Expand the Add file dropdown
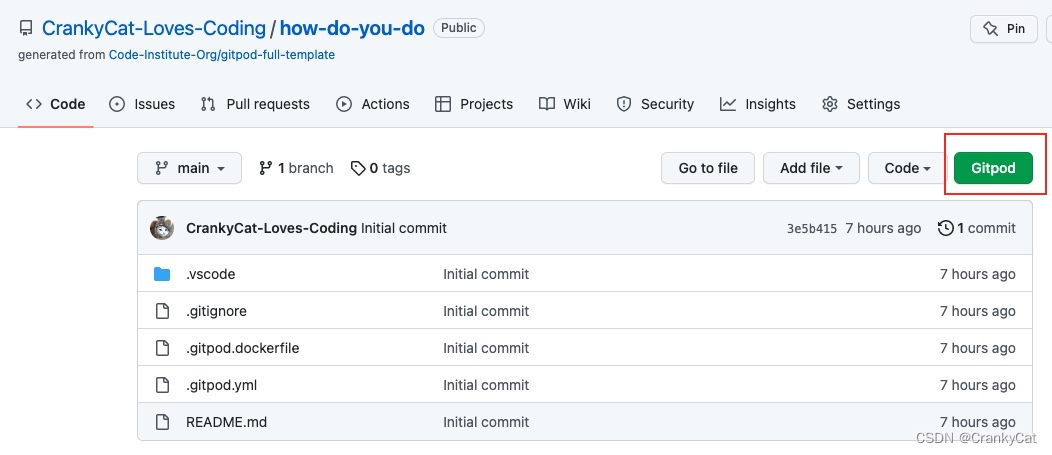The image size is (1052, 455). [x=811, y=168]
